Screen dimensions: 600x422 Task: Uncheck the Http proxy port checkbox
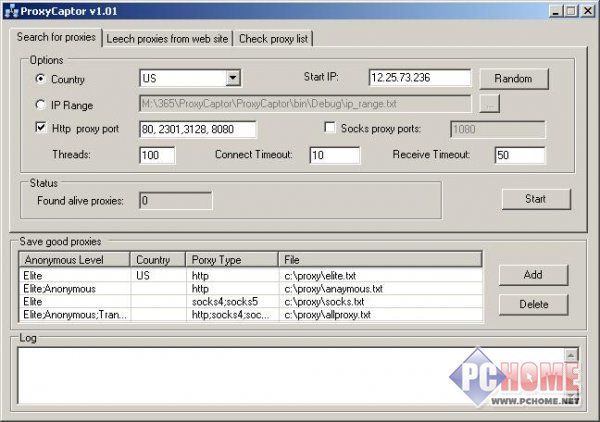coord(41,127)
